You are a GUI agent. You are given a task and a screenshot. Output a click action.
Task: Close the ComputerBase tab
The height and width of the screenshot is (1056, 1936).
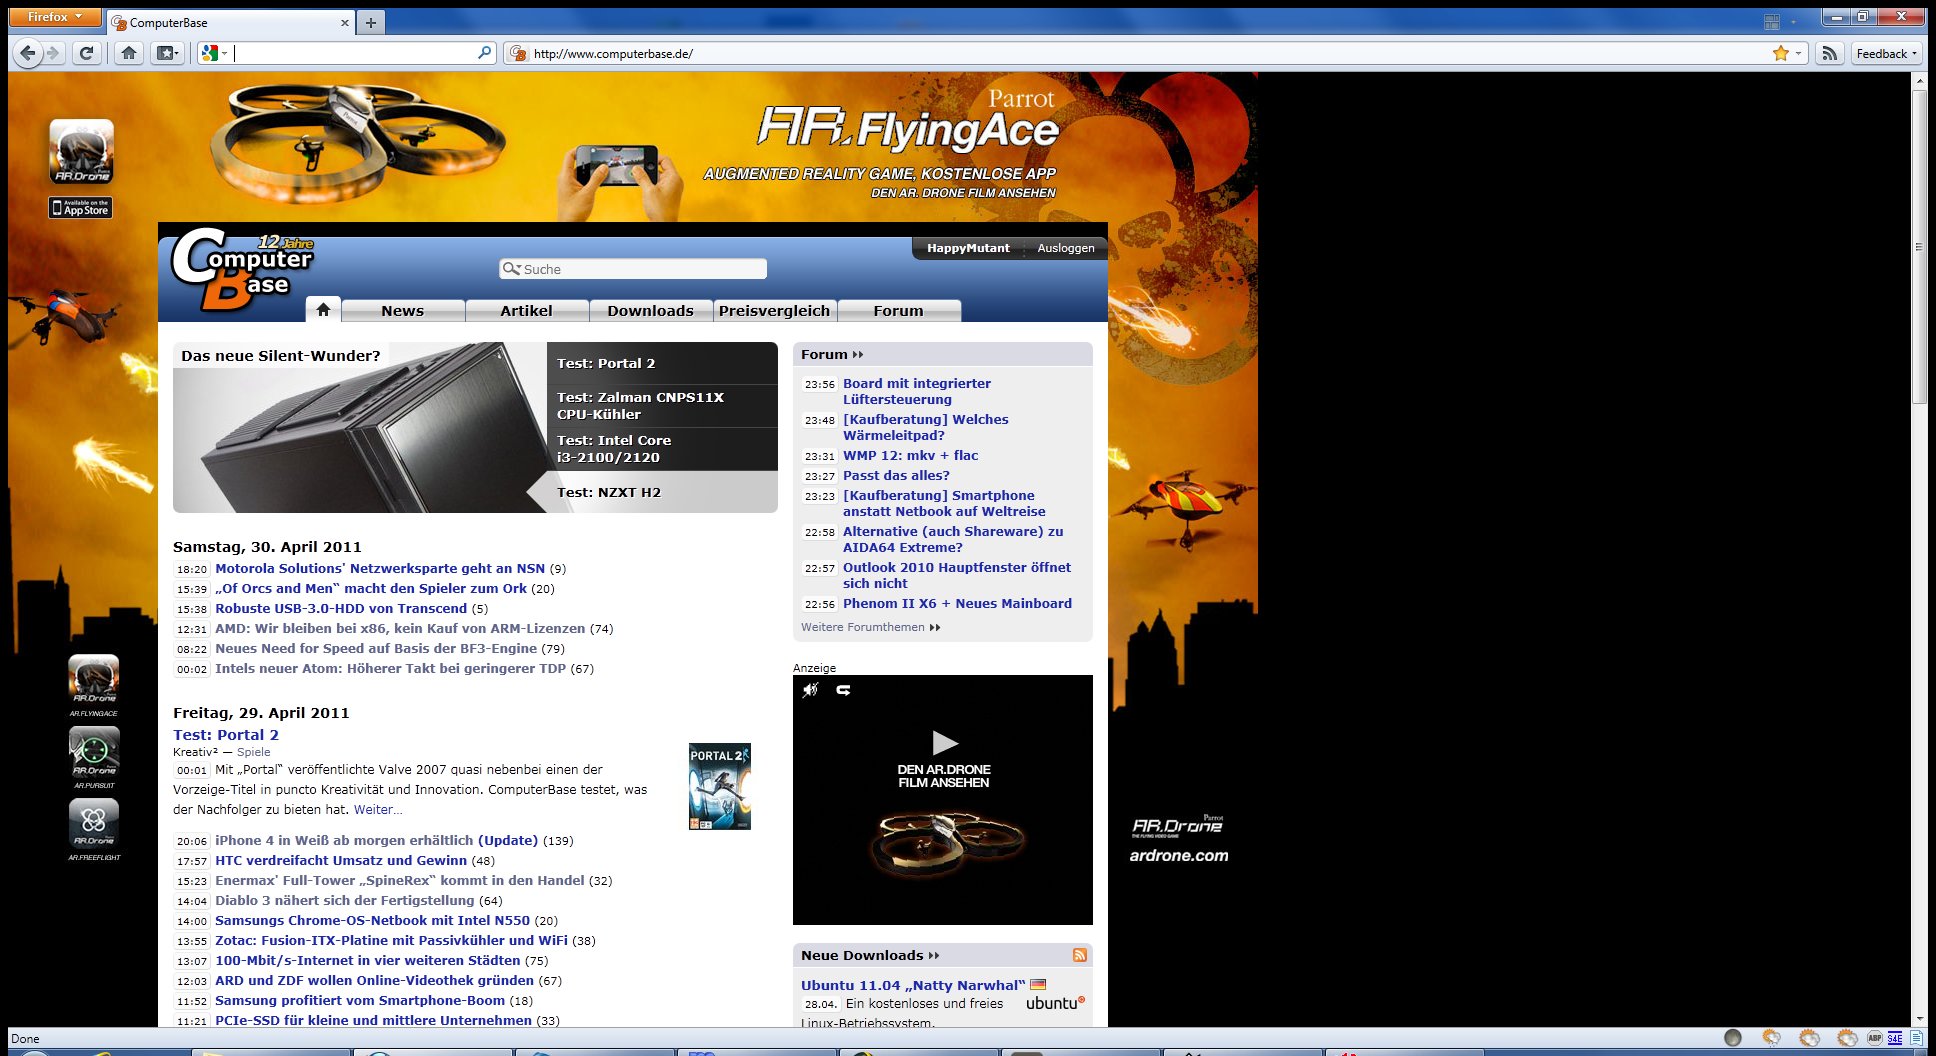click(x=345, y=22)
